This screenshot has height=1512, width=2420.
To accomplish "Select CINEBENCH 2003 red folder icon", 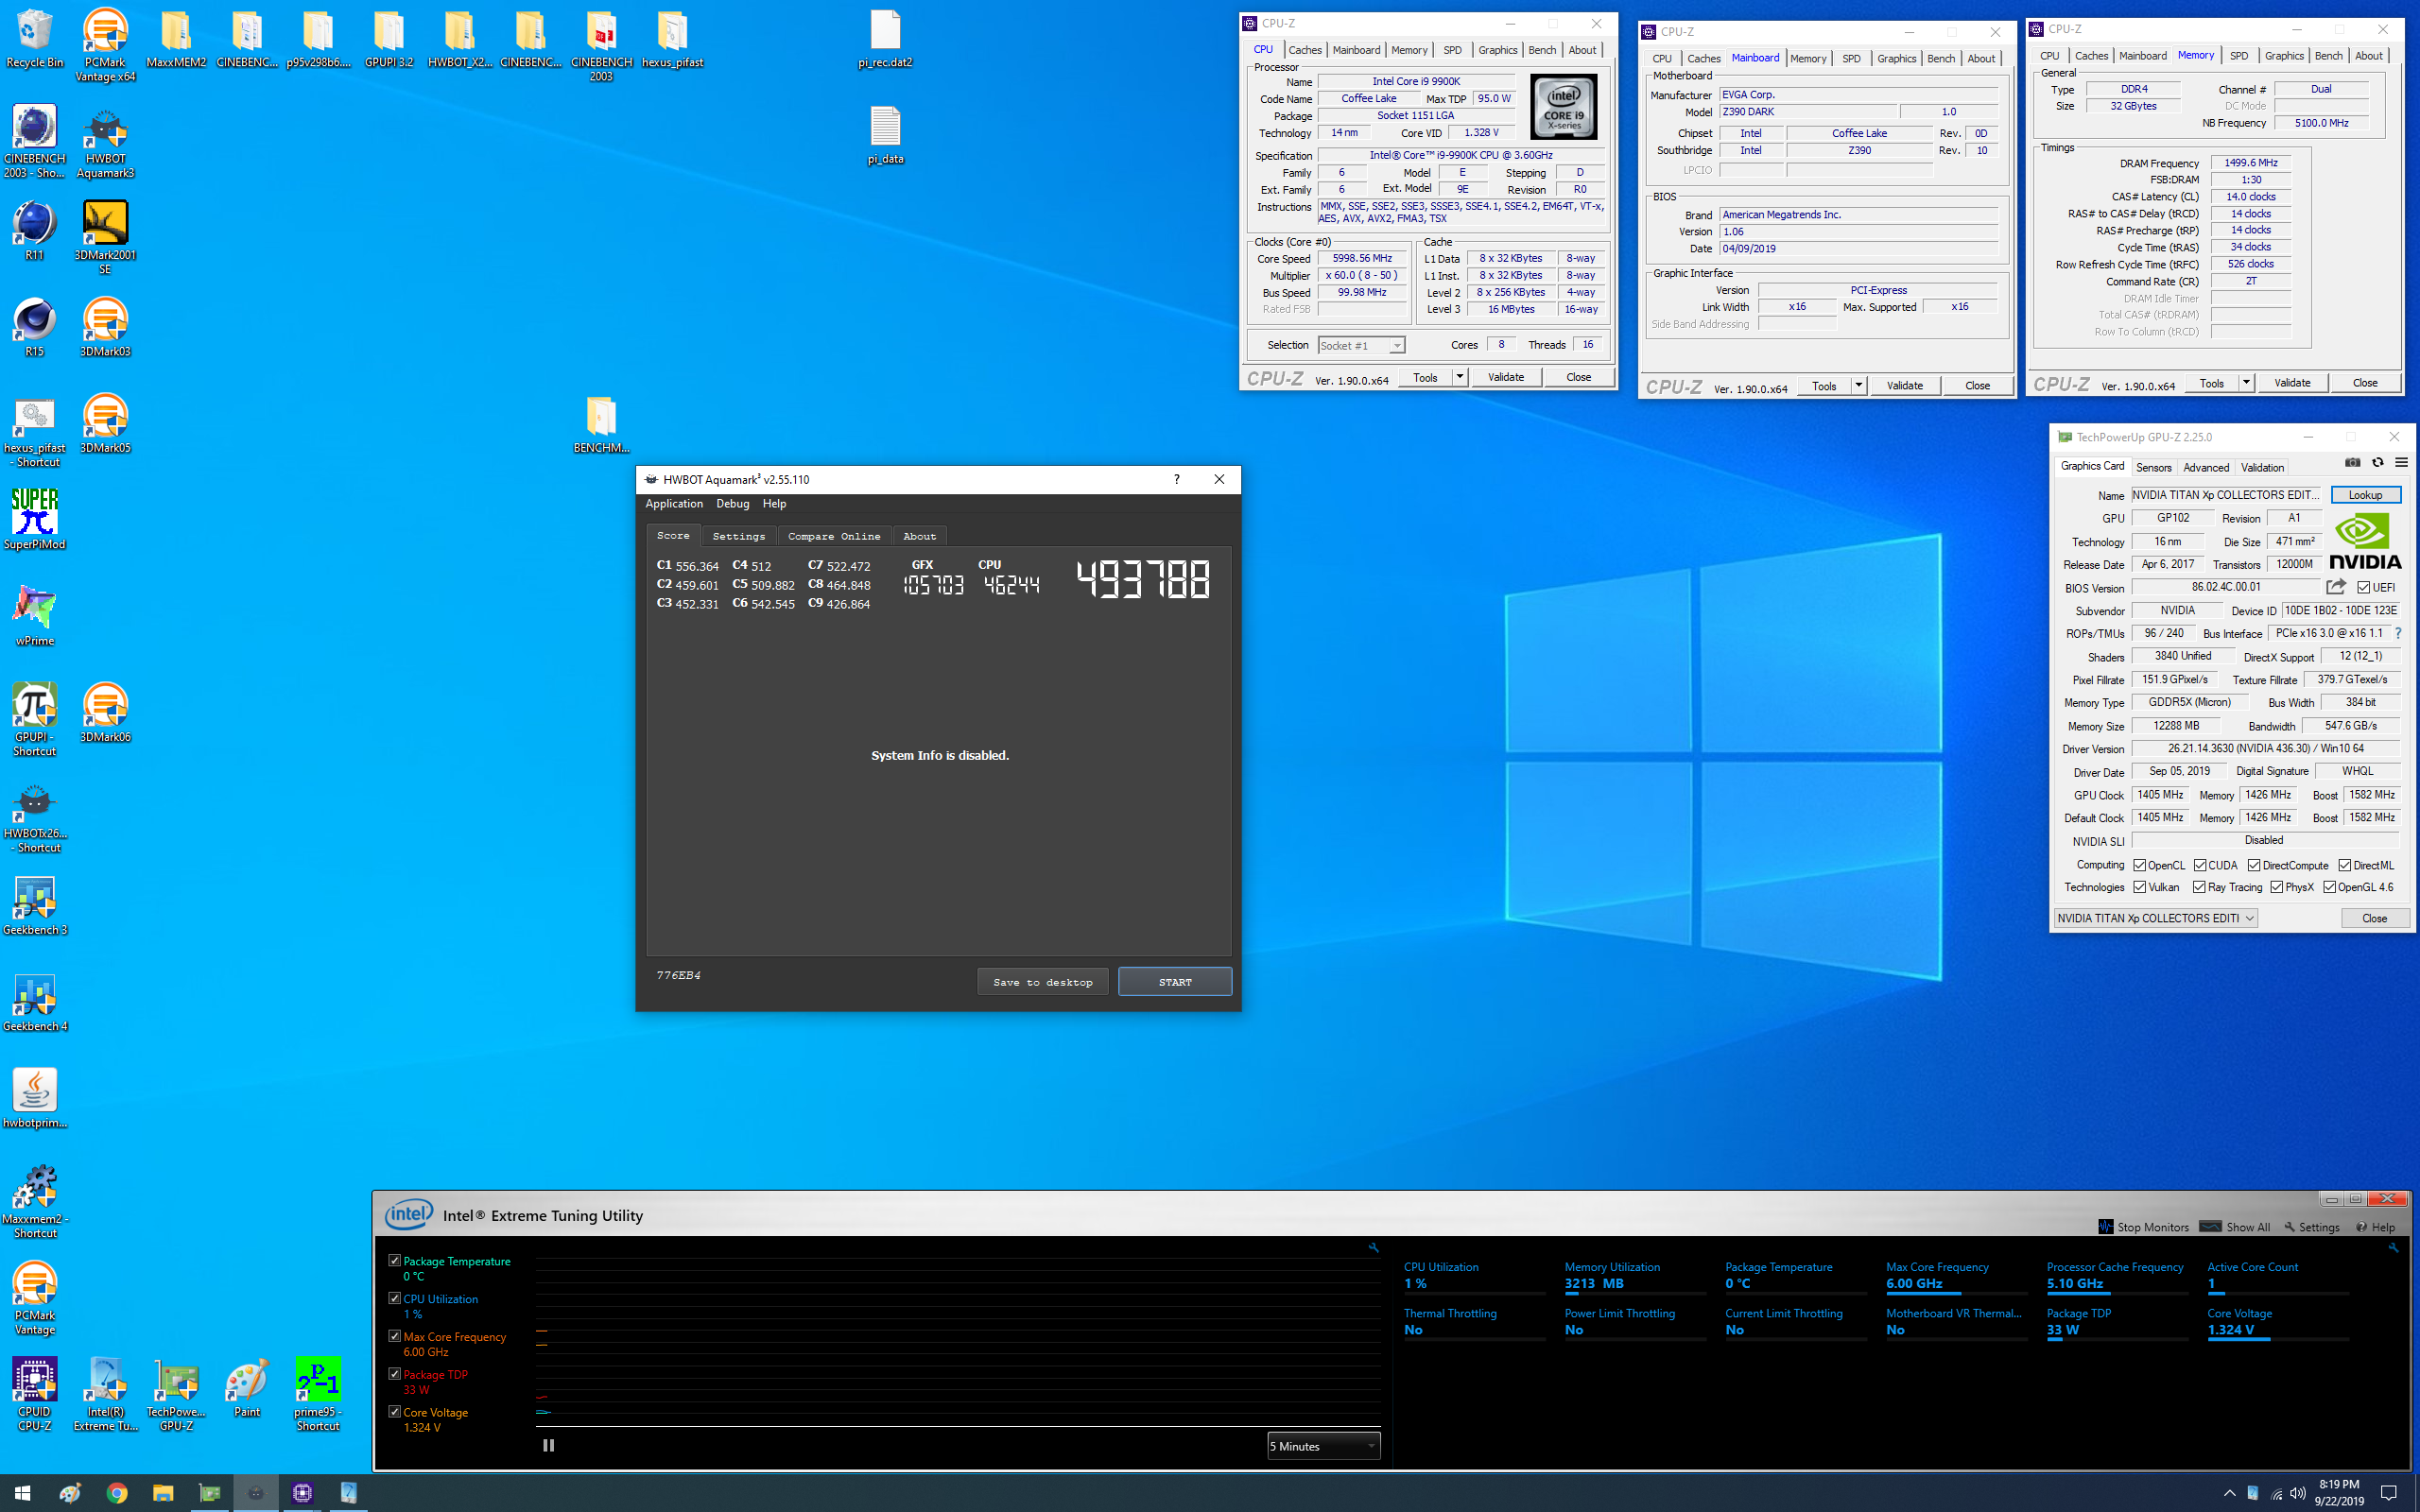I will (x=601, y=45).
